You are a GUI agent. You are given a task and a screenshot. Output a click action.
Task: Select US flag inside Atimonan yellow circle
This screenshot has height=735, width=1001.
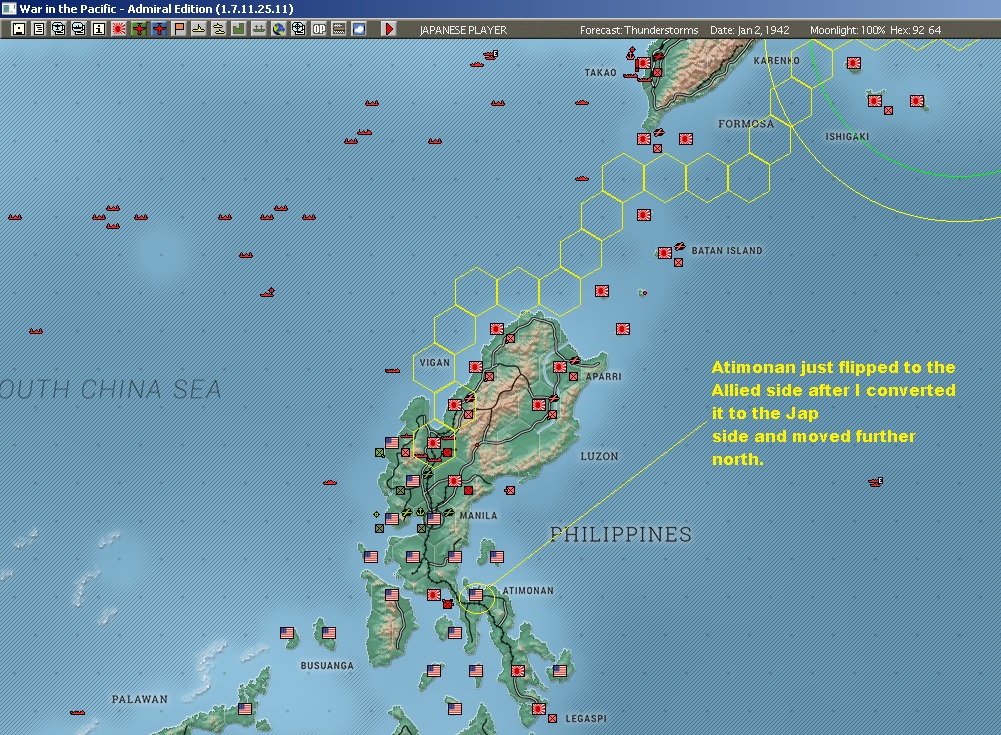[476, 595]
